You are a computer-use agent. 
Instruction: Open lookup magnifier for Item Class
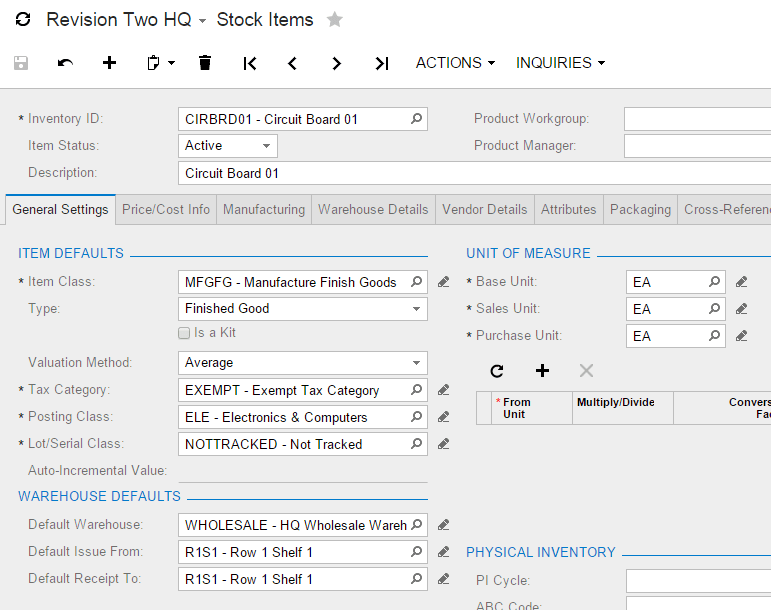(416, 282)
